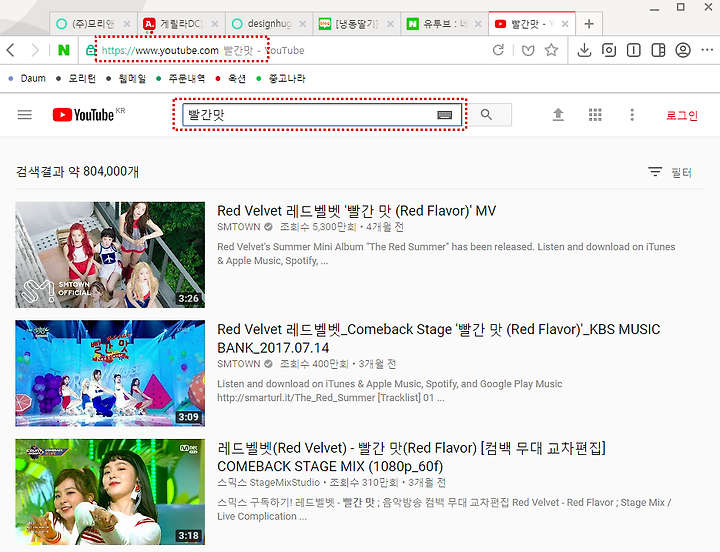Take a screen capture with the camera icon
The height and width of the screenshot is (552, 720).
pyautogui.click(x=609, y=50)
